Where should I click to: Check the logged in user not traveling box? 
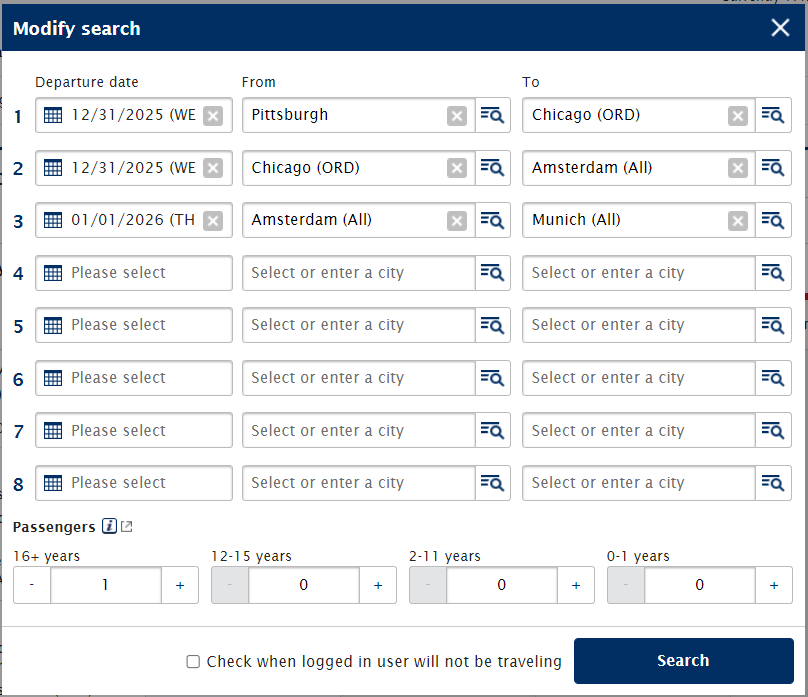[193, 662]
